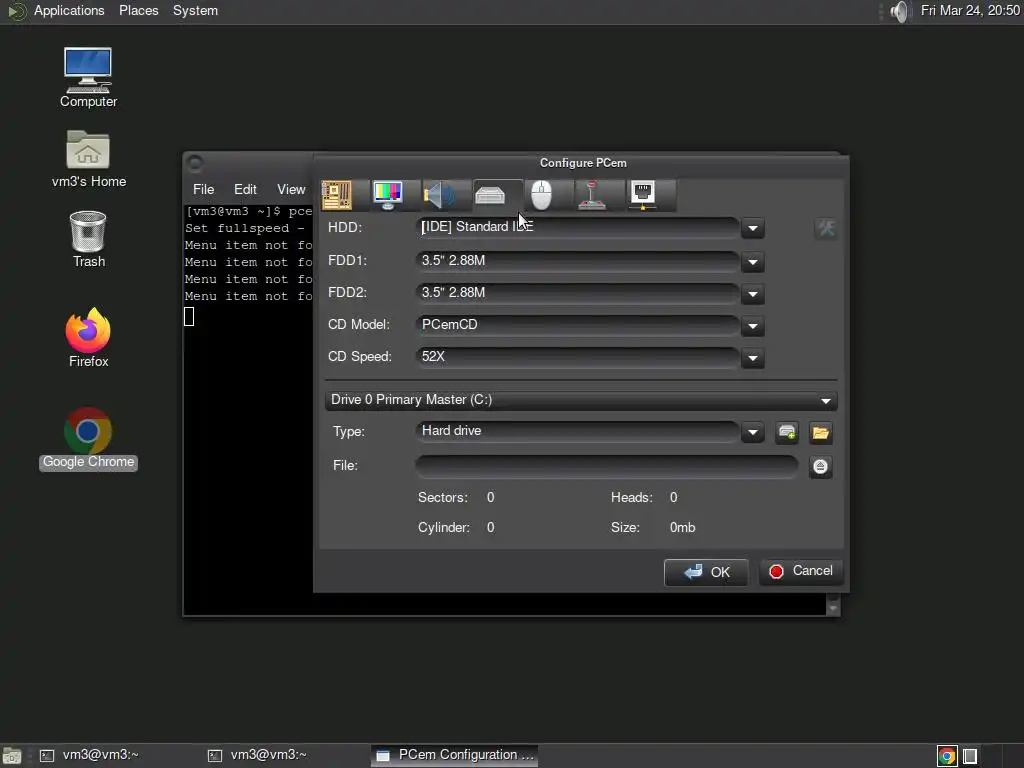Open the terminal View menu
The image size is (1024, 768).
pos(291,189)
